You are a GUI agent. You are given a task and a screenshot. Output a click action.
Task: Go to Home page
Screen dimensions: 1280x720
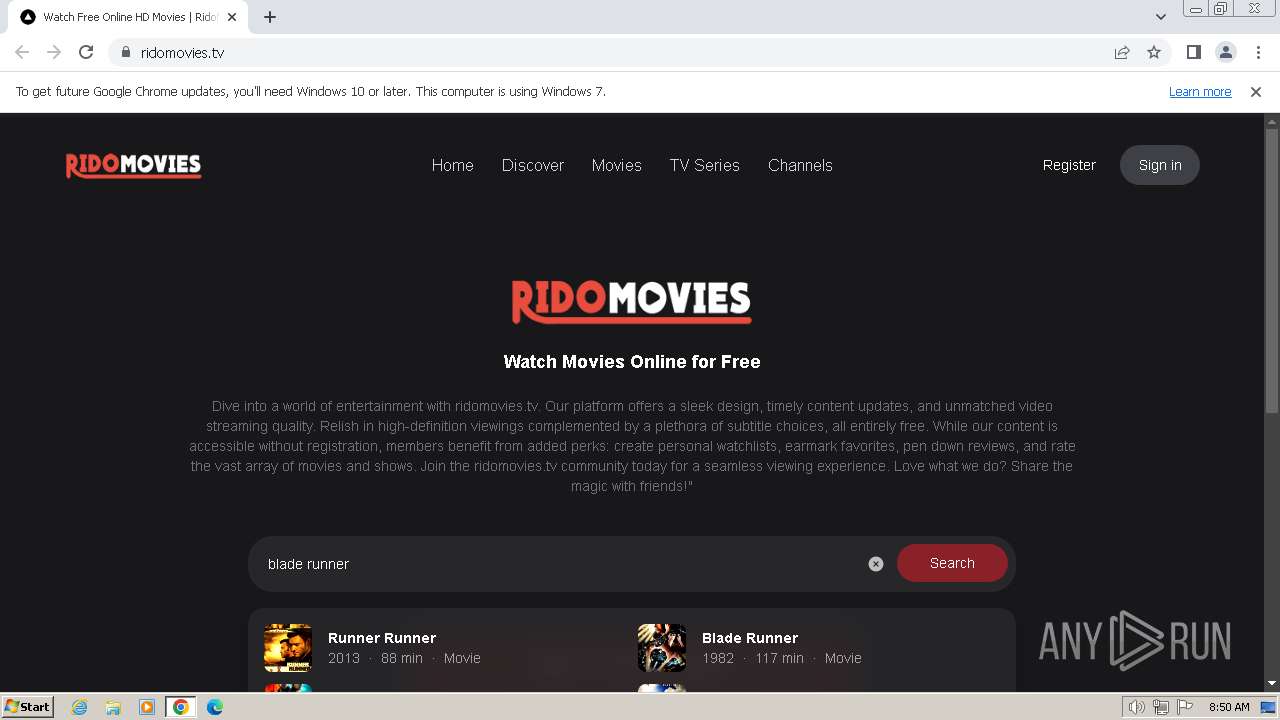click(453, 165)
